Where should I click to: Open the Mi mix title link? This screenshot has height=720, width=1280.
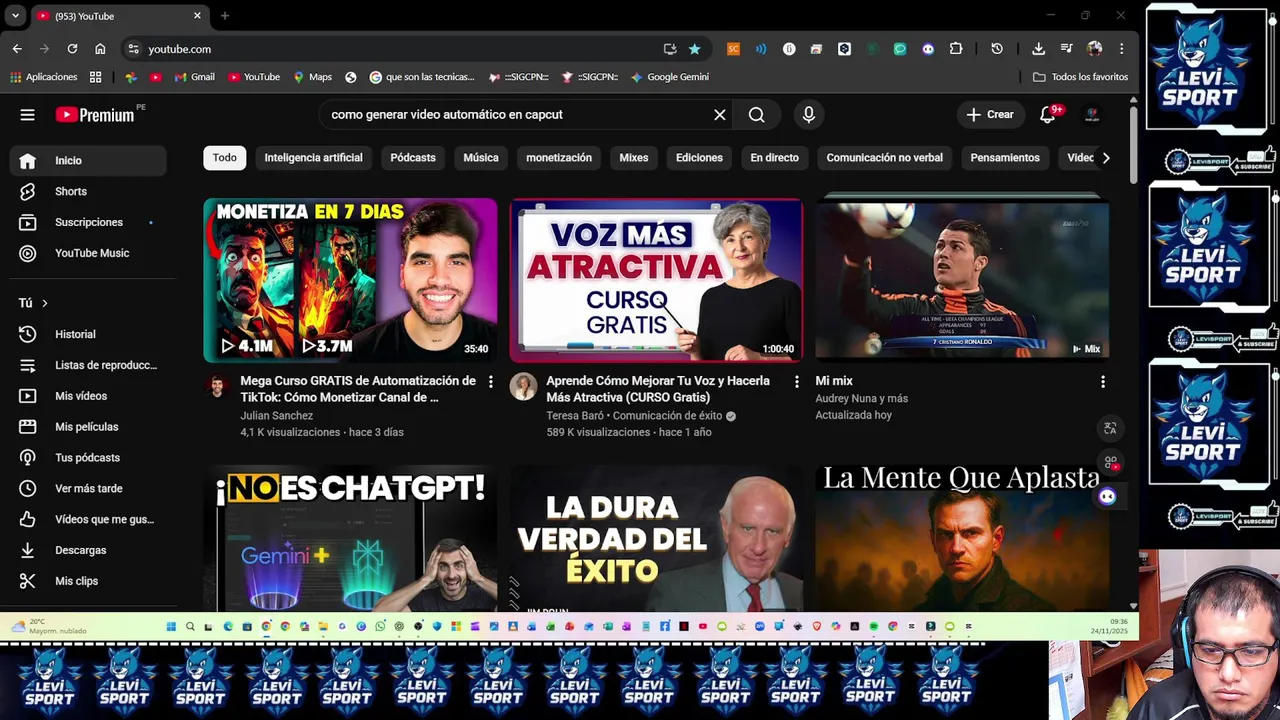(834, 381)
